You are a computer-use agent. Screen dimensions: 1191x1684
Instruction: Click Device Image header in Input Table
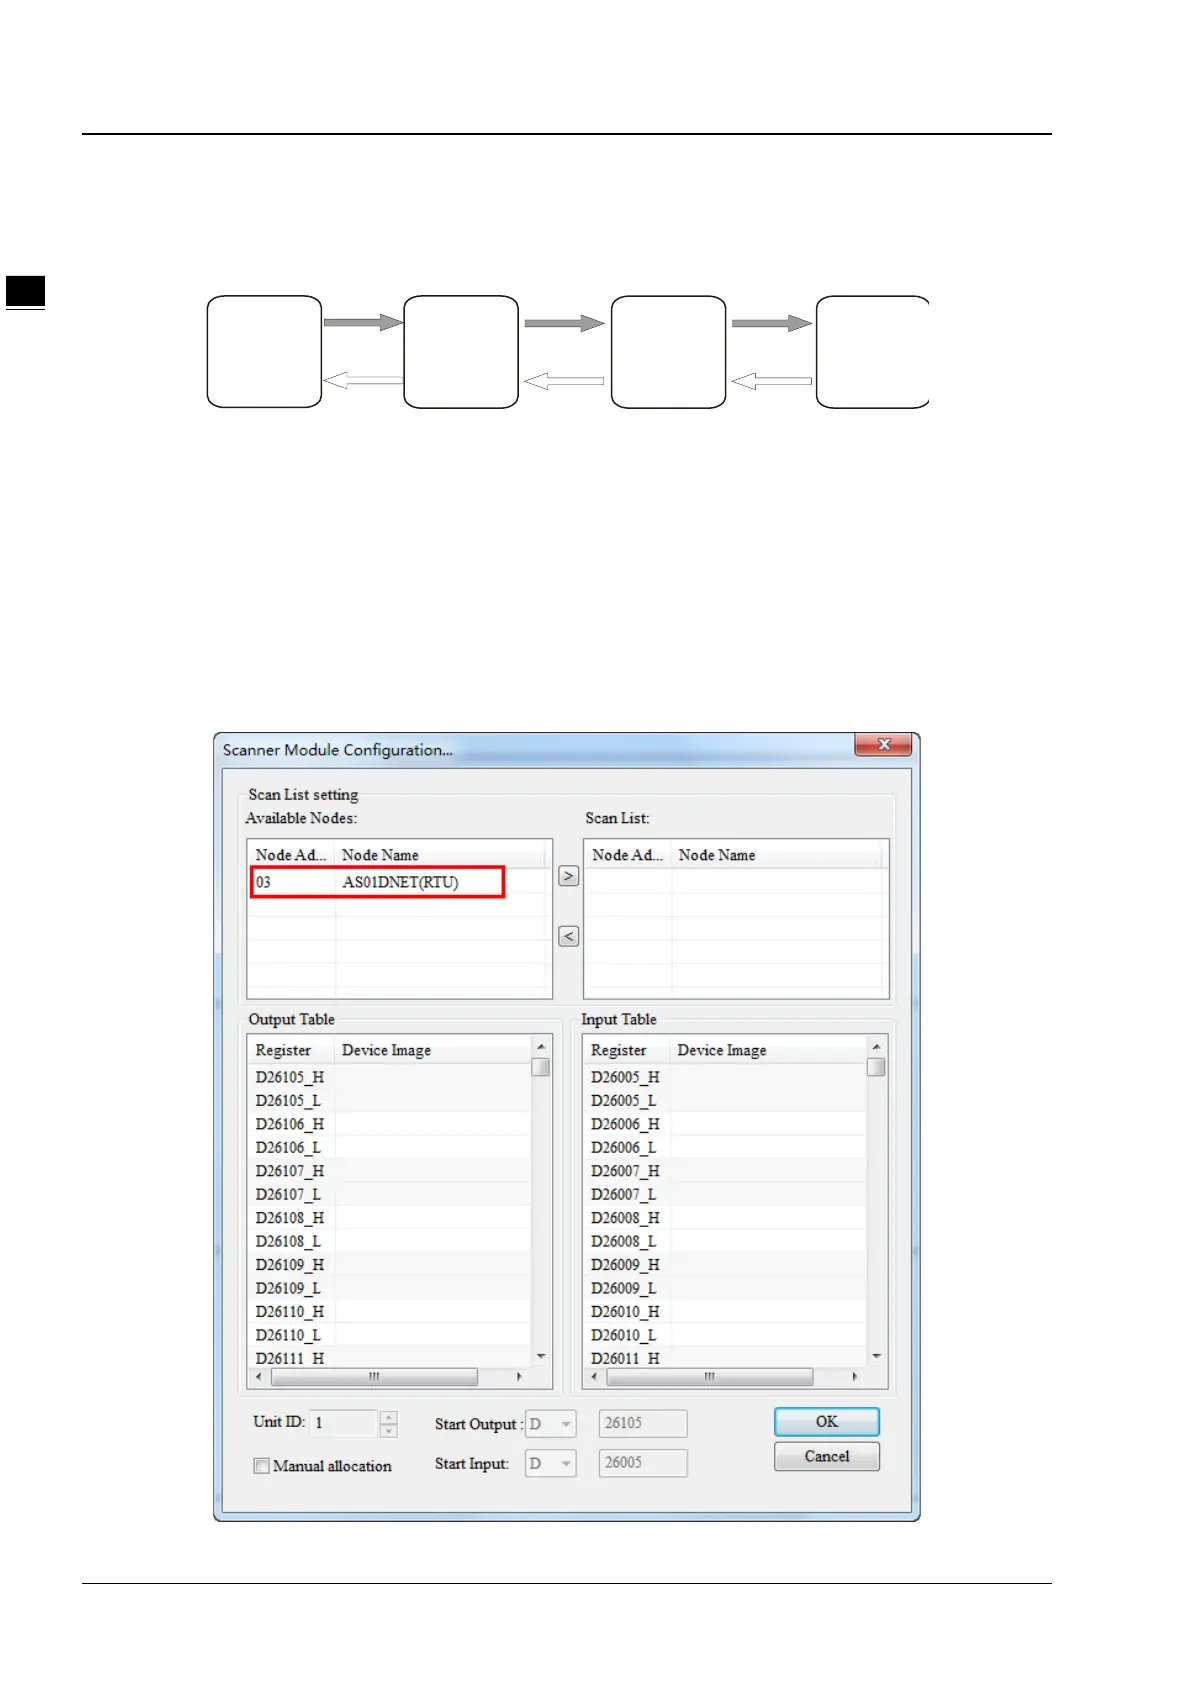tap(768, 1050)
